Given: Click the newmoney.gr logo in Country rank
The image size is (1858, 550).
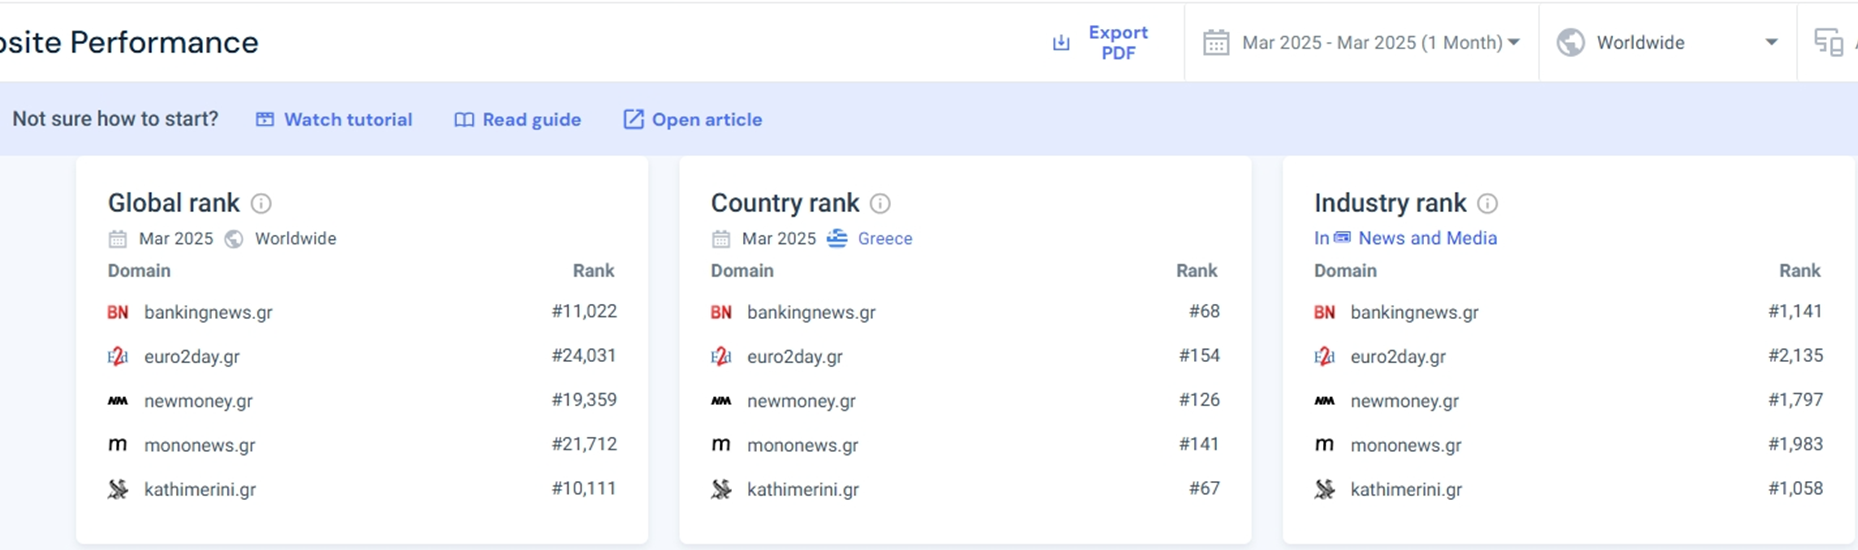Looking at the screenshot, I should (x=721, y=401).
